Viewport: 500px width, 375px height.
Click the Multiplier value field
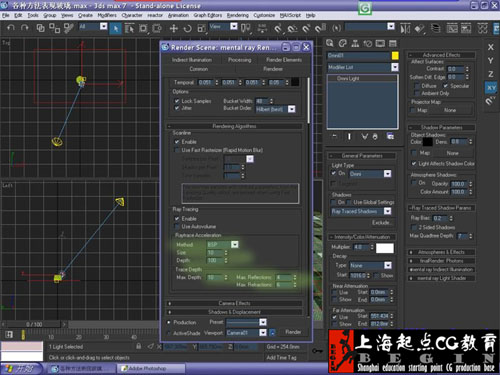360,247
